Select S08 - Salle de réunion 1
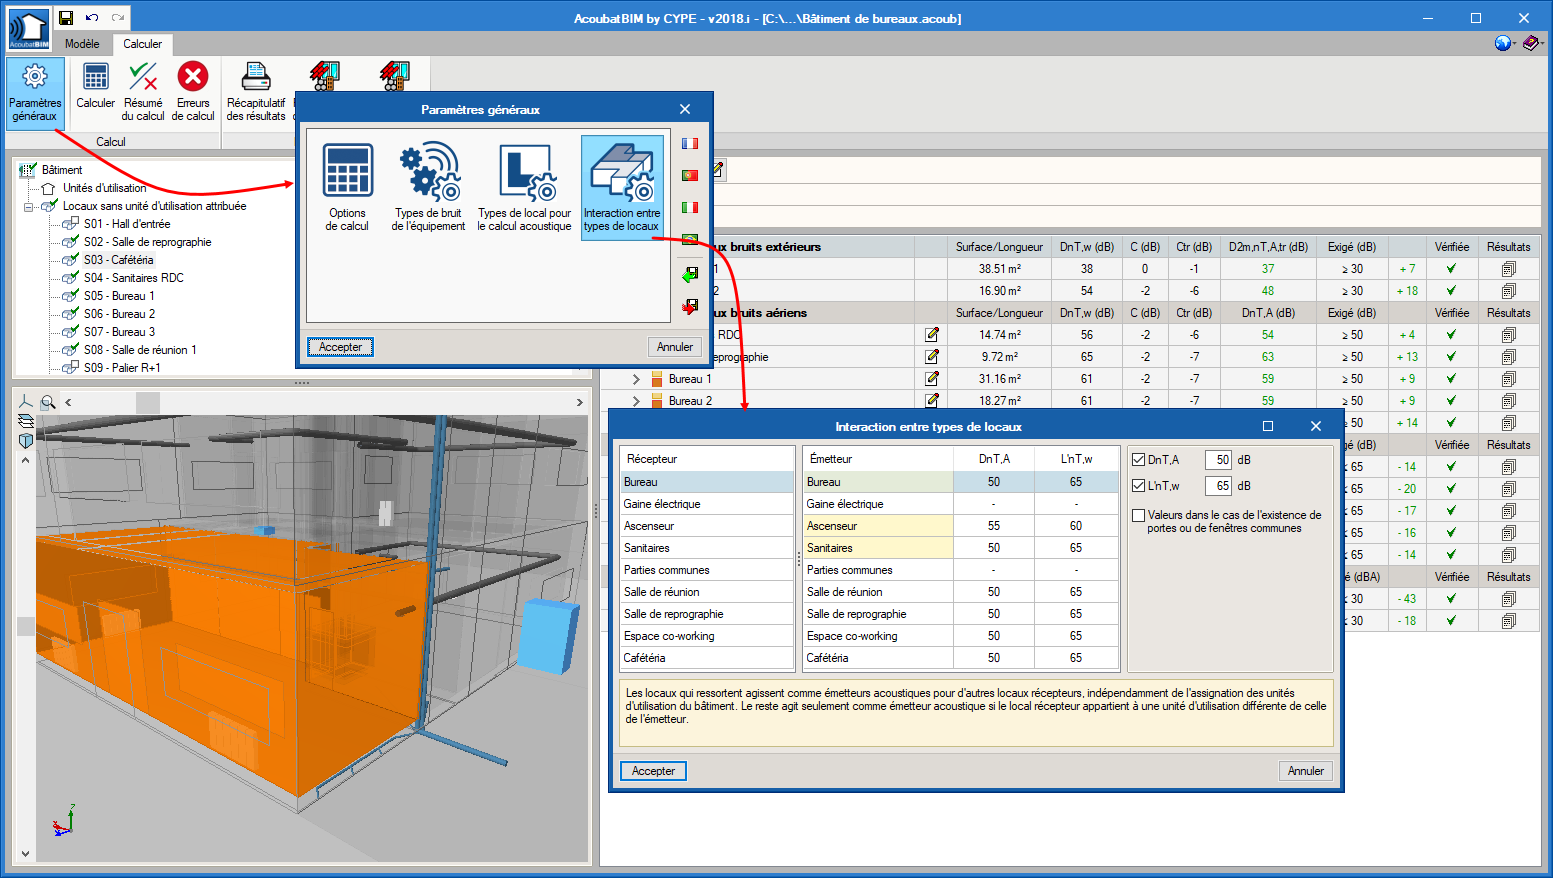Image resolution: width=1553 pixels, height=878 pixels. point(140,350)
